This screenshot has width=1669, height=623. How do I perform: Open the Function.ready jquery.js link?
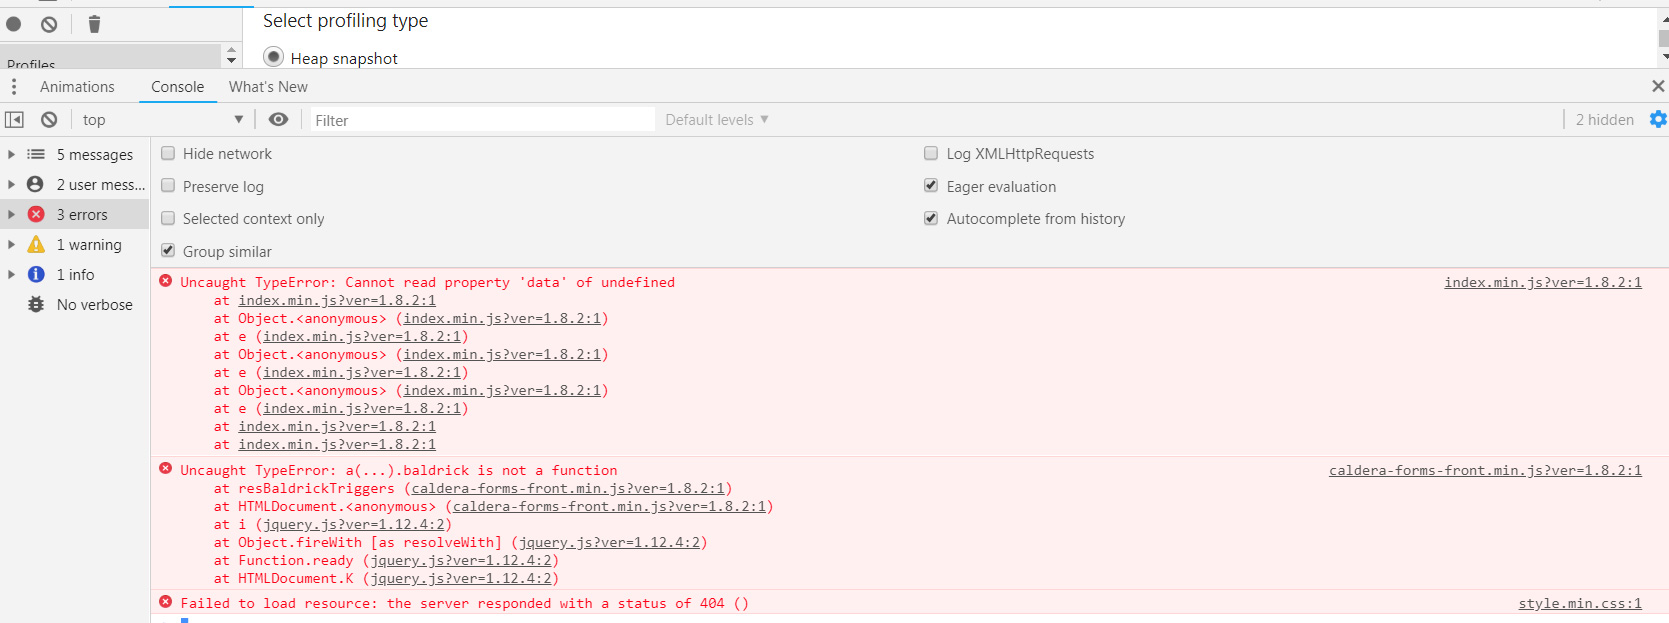461,560
